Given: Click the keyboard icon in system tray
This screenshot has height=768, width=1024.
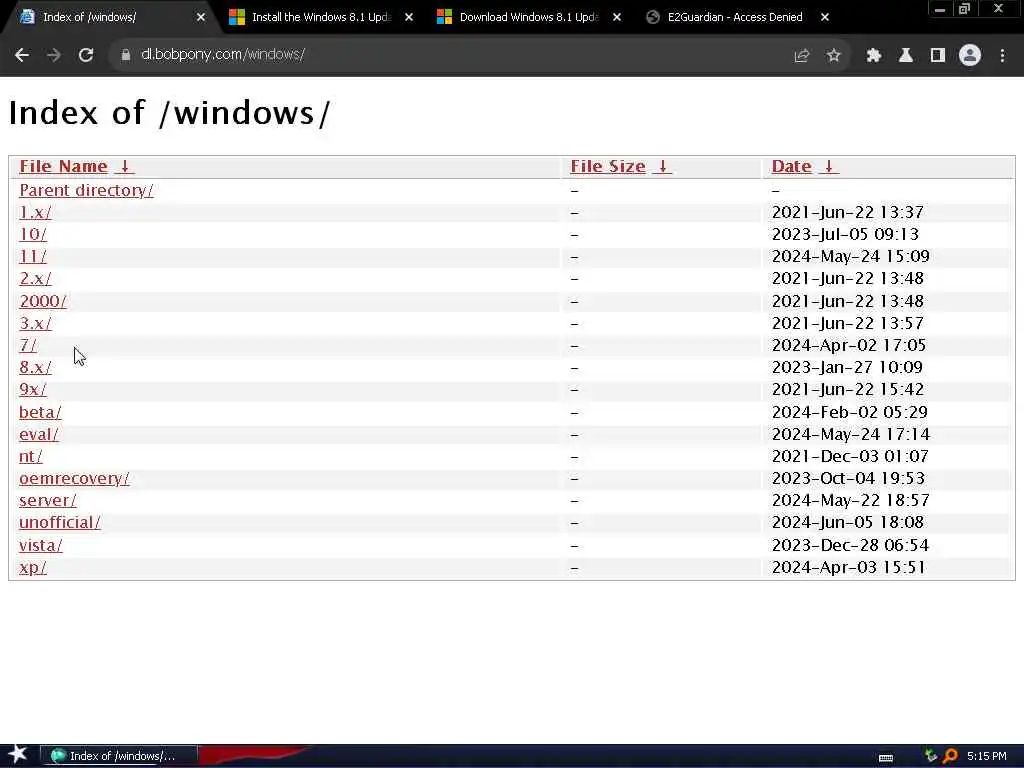Looking at the screenshot, I should (886, 757).
